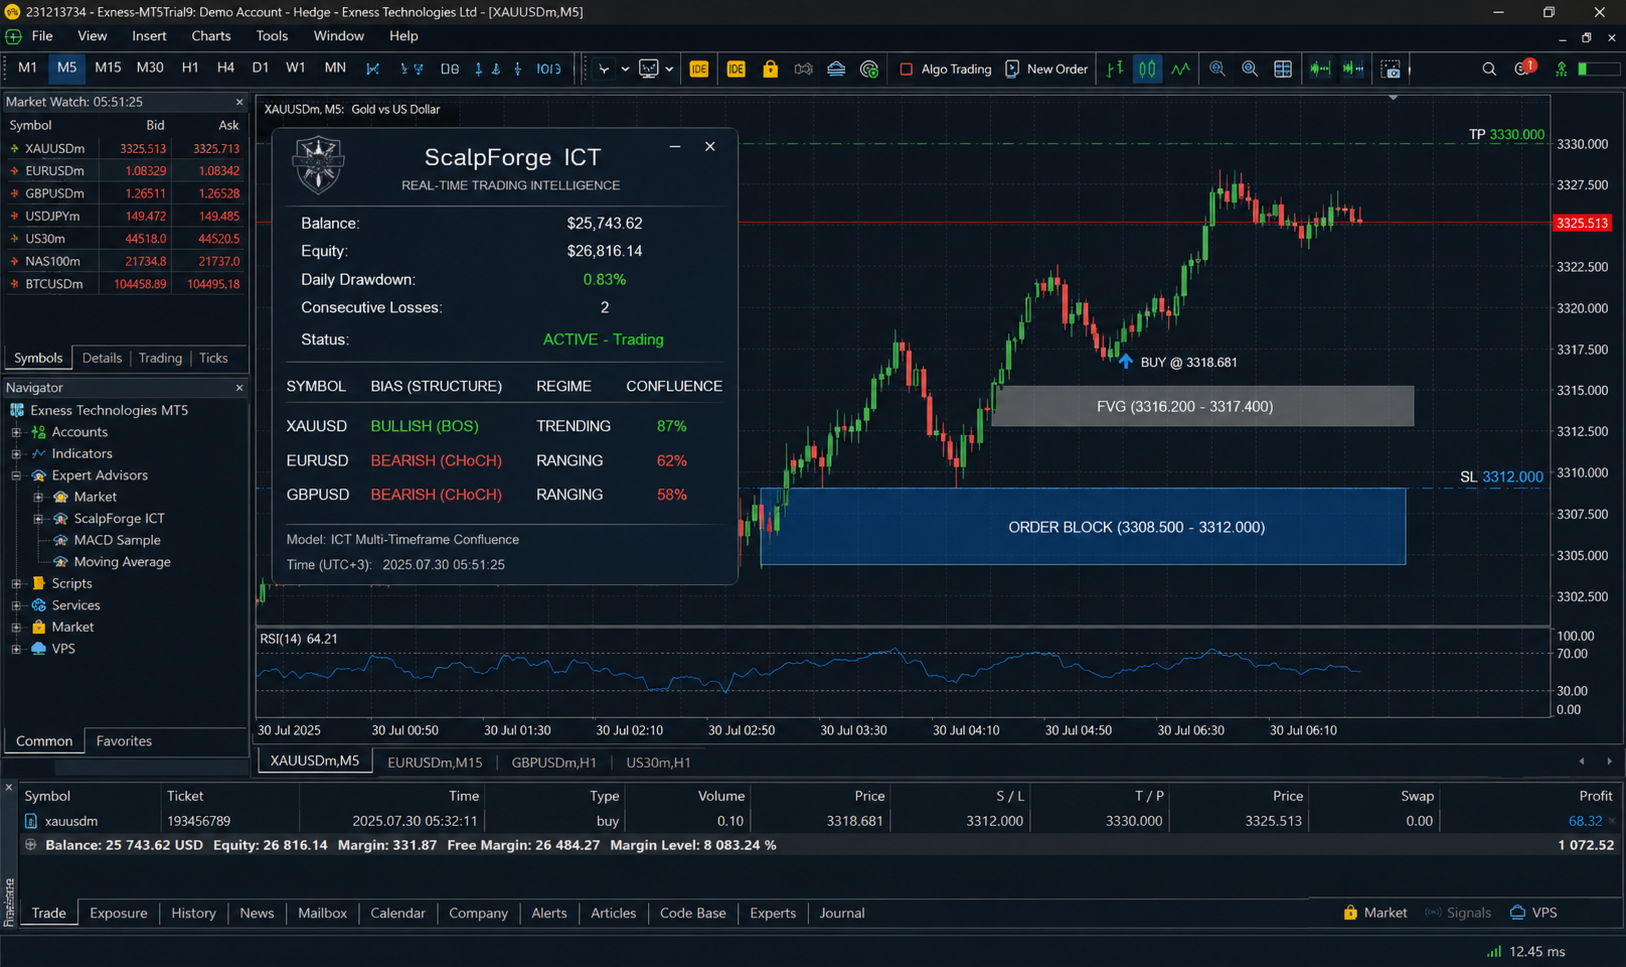Close the ScalpForge ICT panel
The image size is (1626, 967).
[x=710, y=146]
